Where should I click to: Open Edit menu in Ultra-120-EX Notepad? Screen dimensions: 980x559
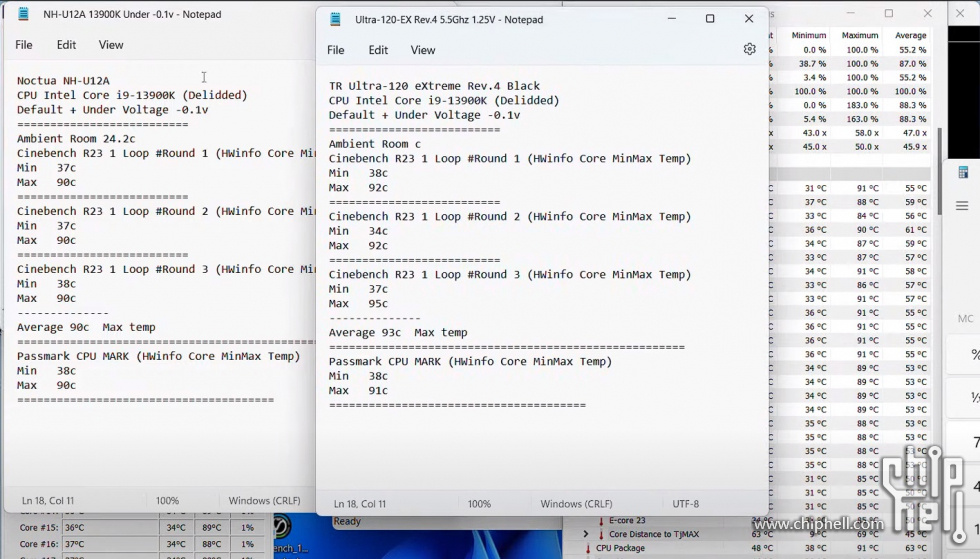coord(378,50)
